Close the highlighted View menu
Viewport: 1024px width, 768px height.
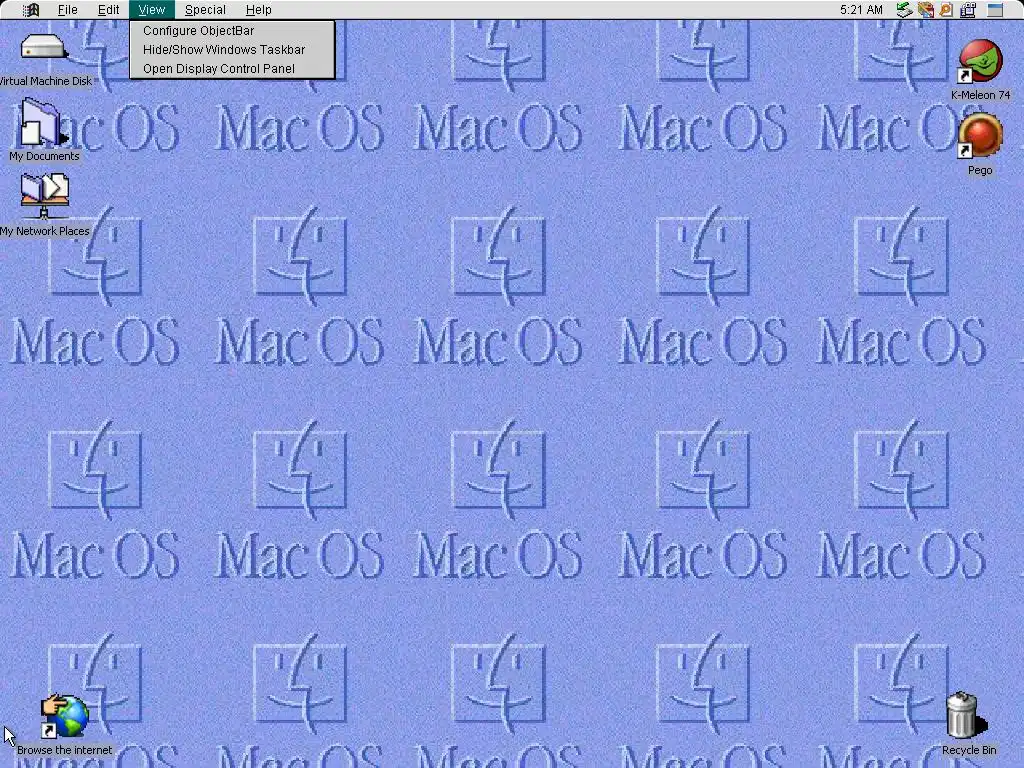(x=152, y=10)
